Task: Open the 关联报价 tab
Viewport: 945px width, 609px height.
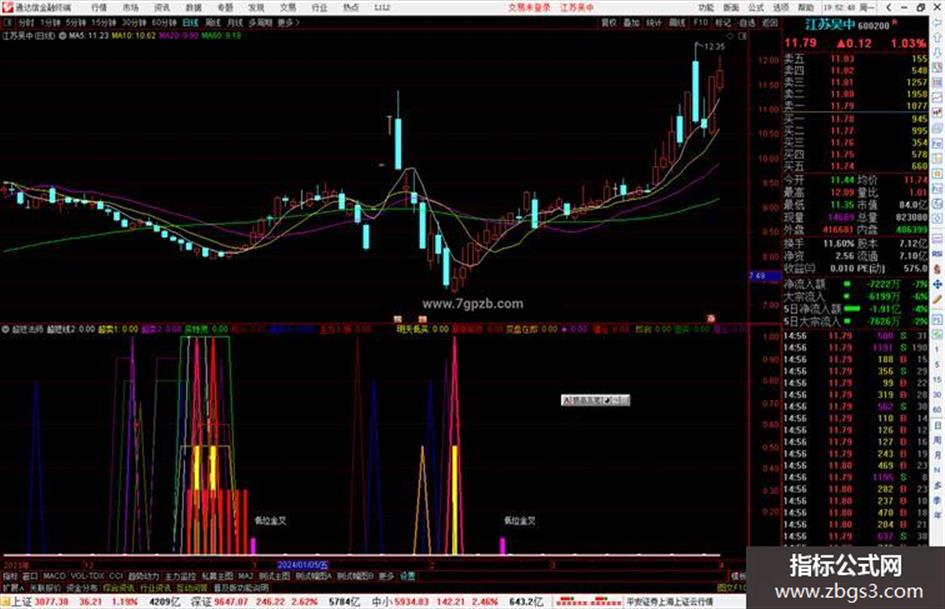Action: coord(45,587)
